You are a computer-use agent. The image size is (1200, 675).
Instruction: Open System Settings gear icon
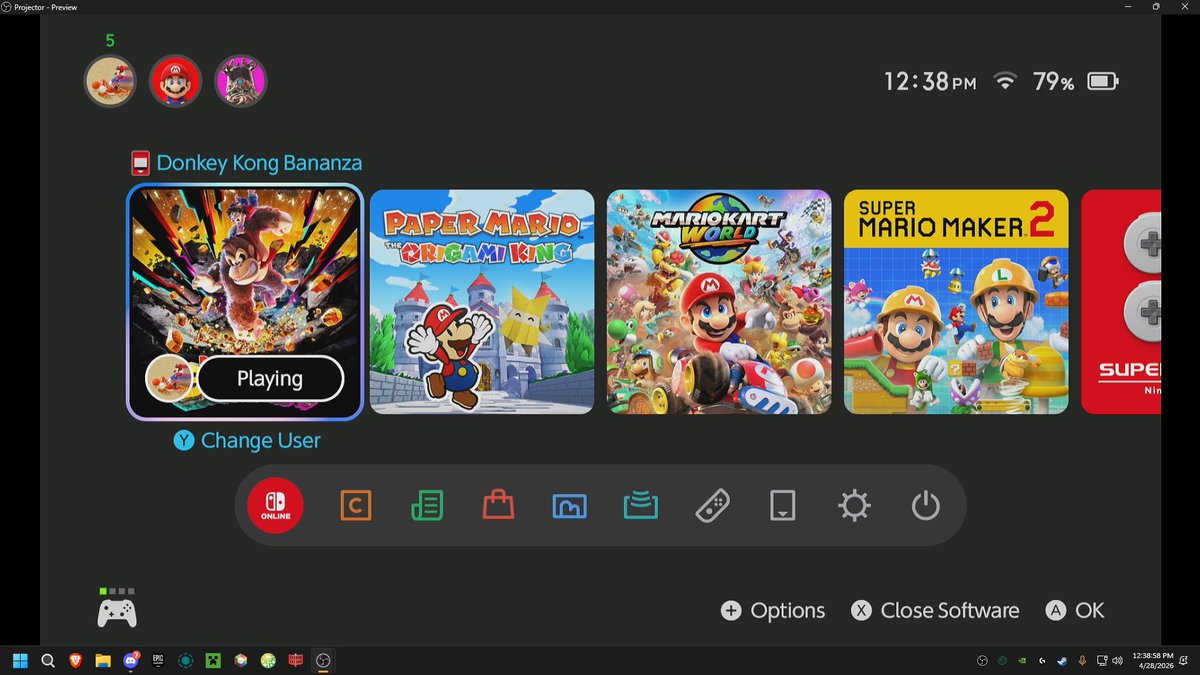coord(854,506)
